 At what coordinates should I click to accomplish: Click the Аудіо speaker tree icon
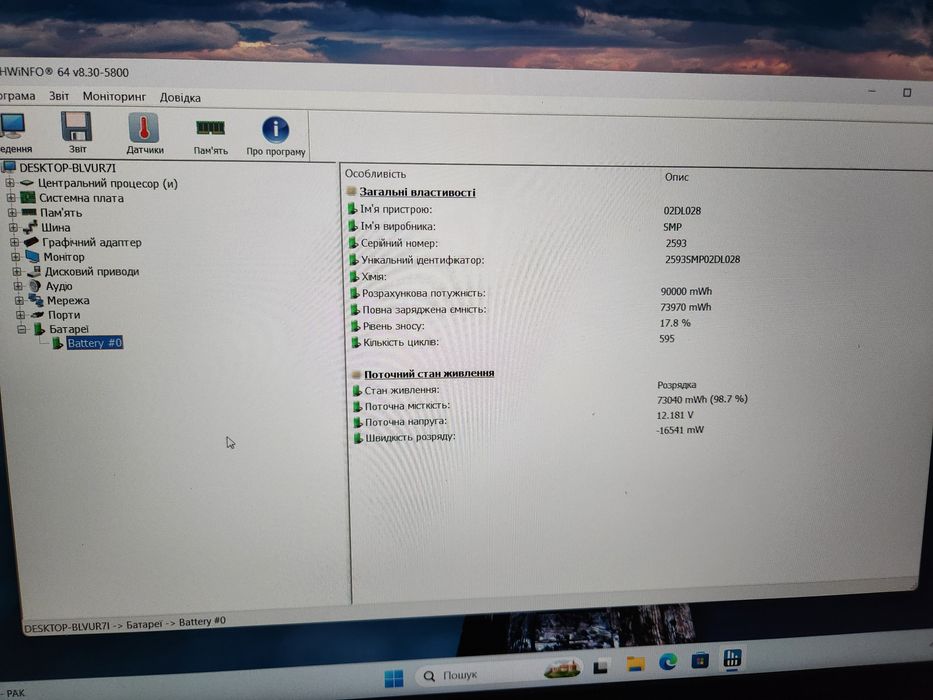tap(35, 286)
